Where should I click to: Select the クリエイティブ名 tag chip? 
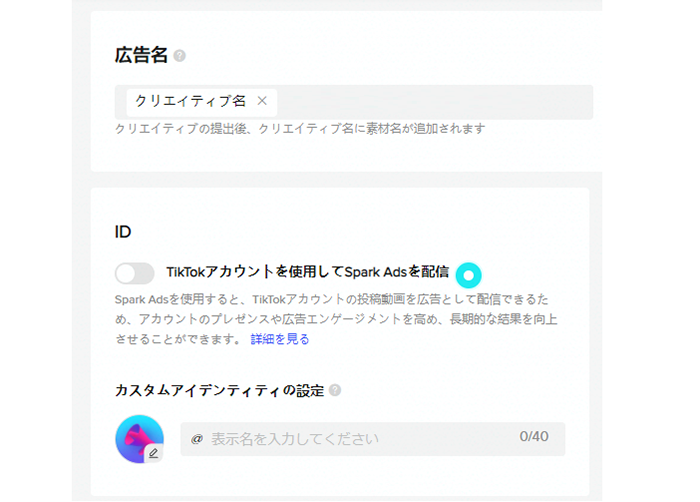point(201,102)
